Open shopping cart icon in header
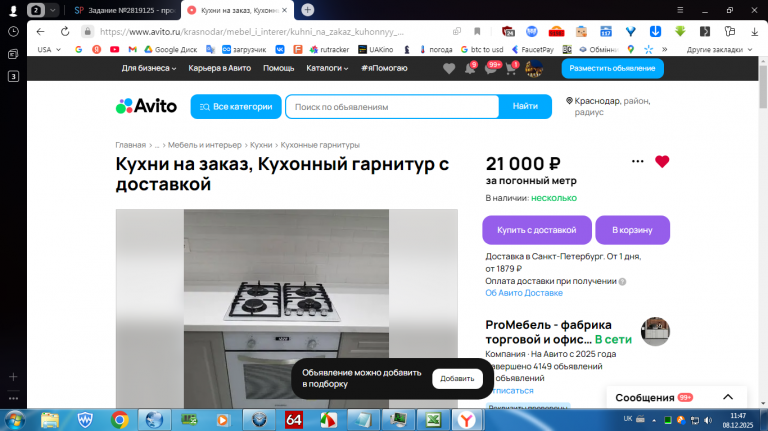 click(511, 69)
